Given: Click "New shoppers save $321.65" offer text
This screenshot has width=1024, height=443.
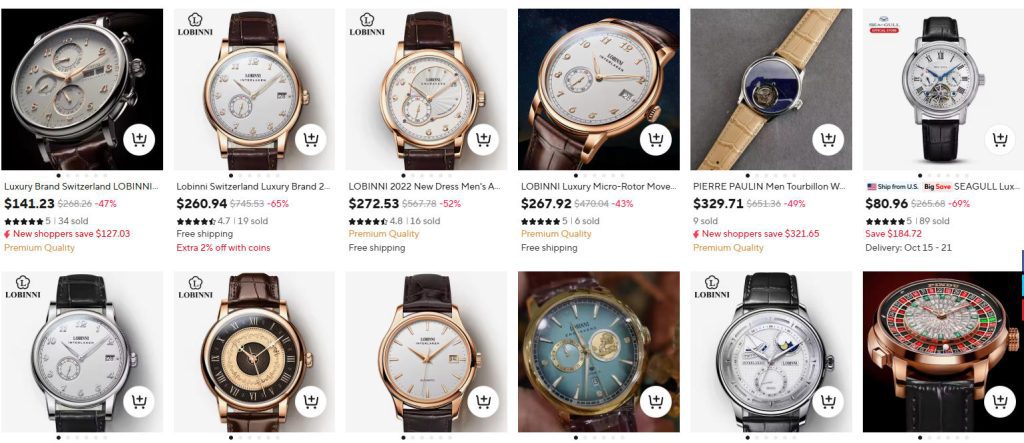Looking at the screenshot, I should (760, 234).
